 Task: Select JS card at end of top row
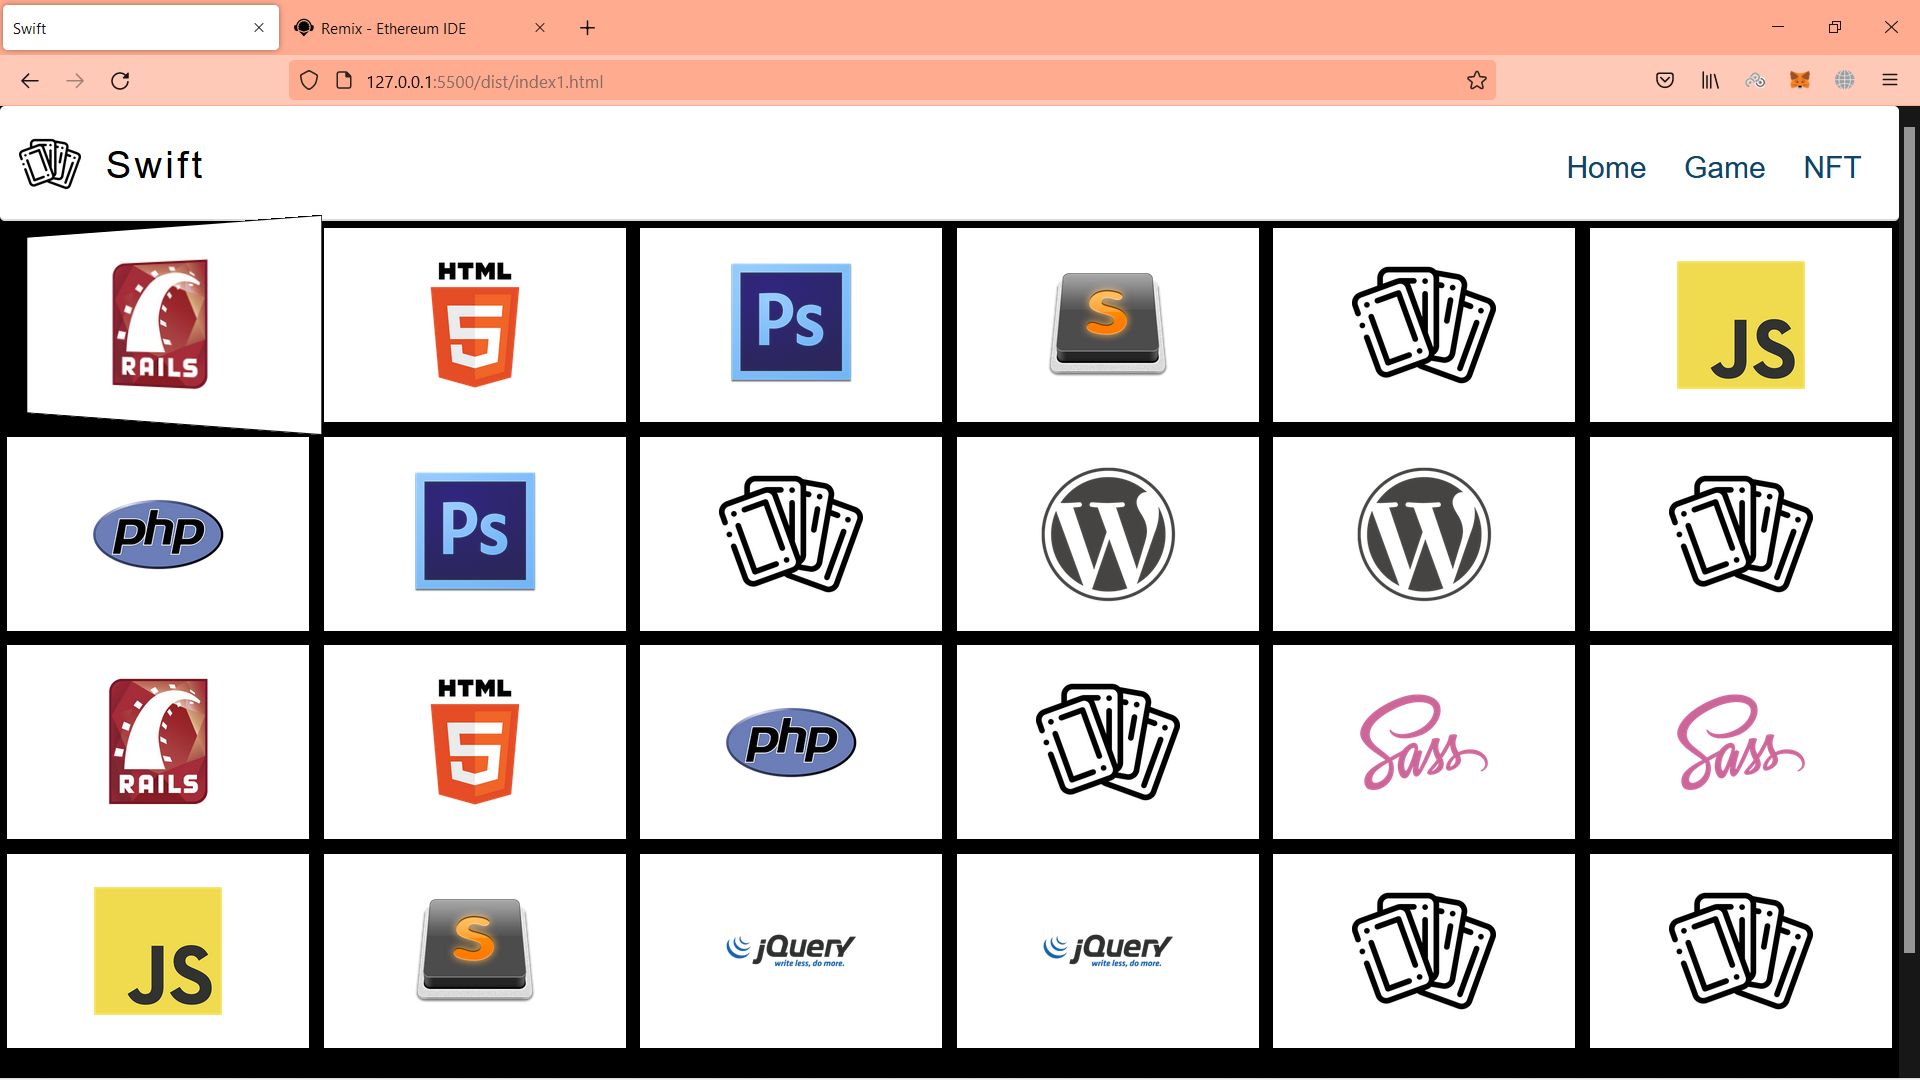1741,325
